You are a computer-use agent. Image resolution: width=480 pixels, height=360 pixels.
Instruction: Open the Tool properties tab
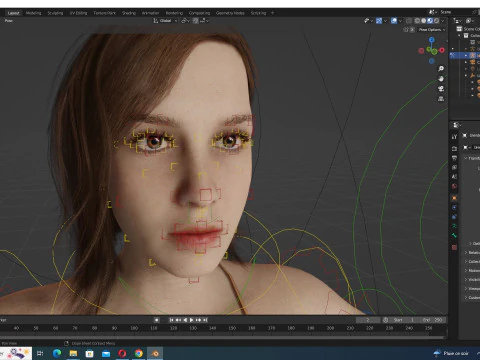tap(454, 137)
